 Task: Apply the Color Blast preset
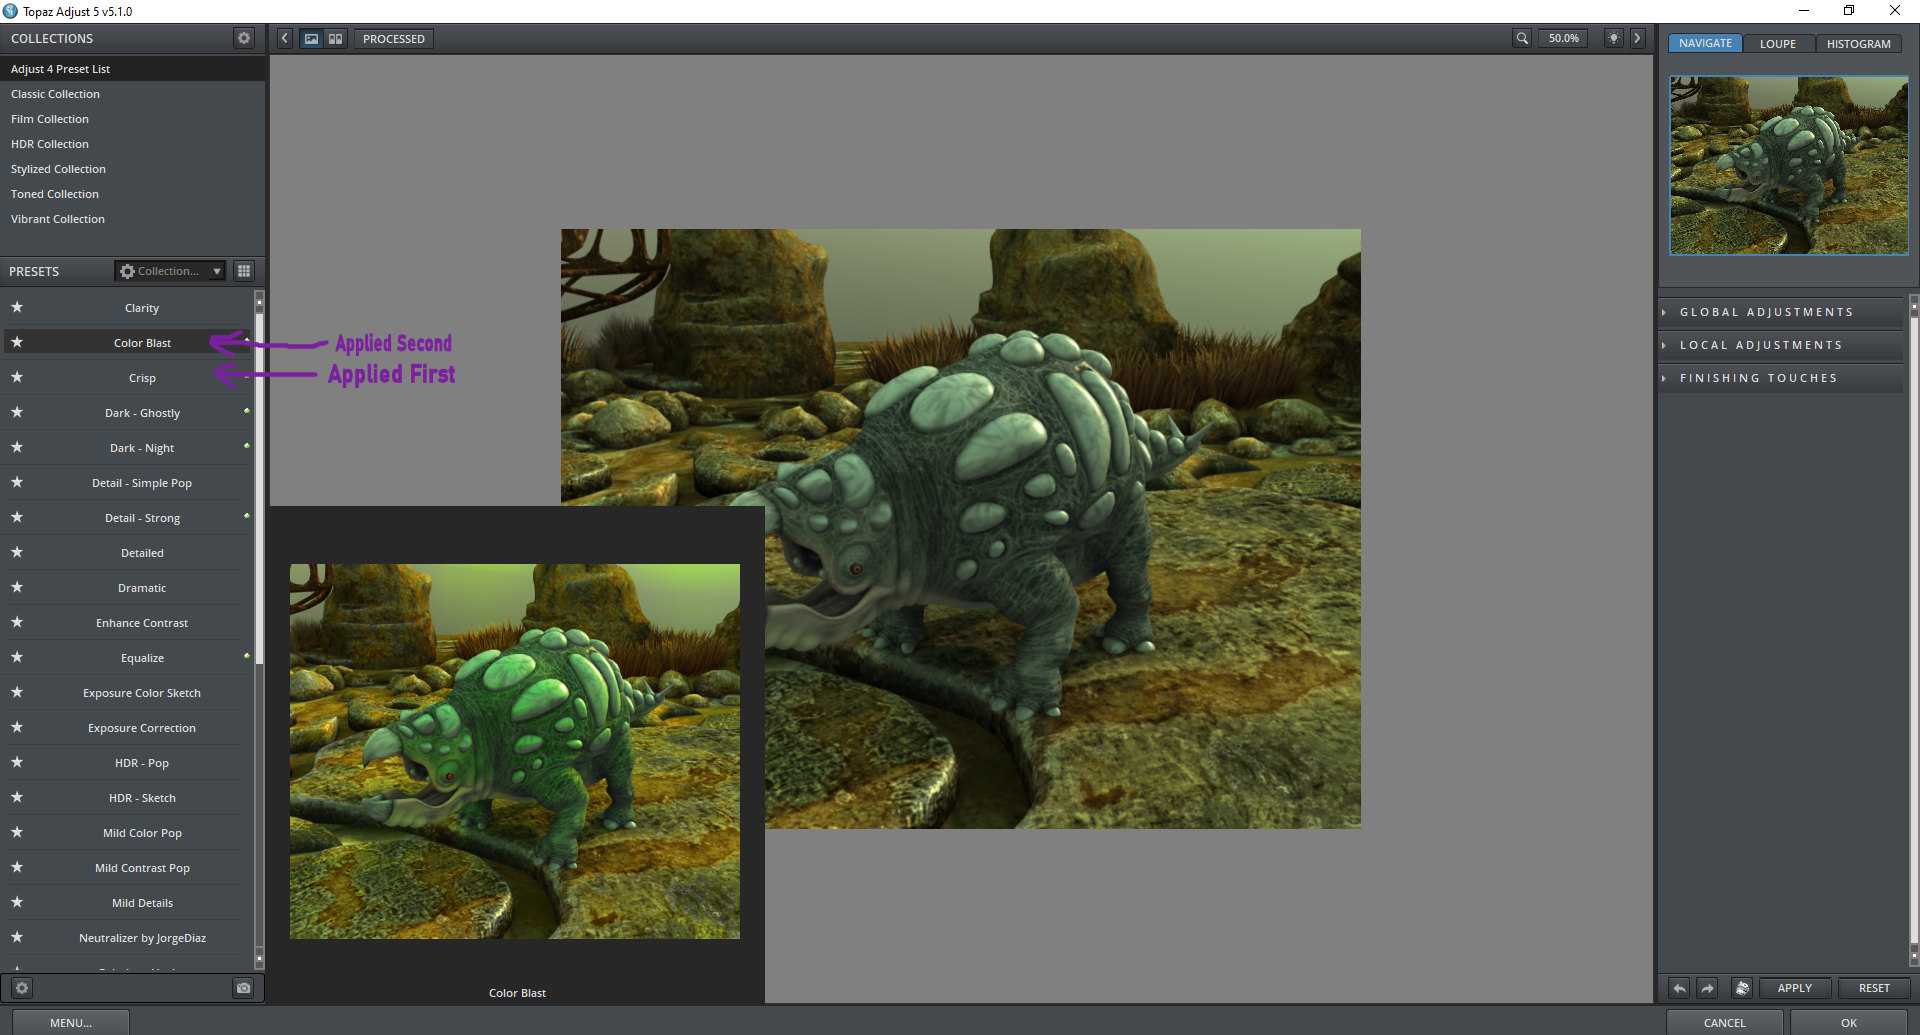click(142, 343)
